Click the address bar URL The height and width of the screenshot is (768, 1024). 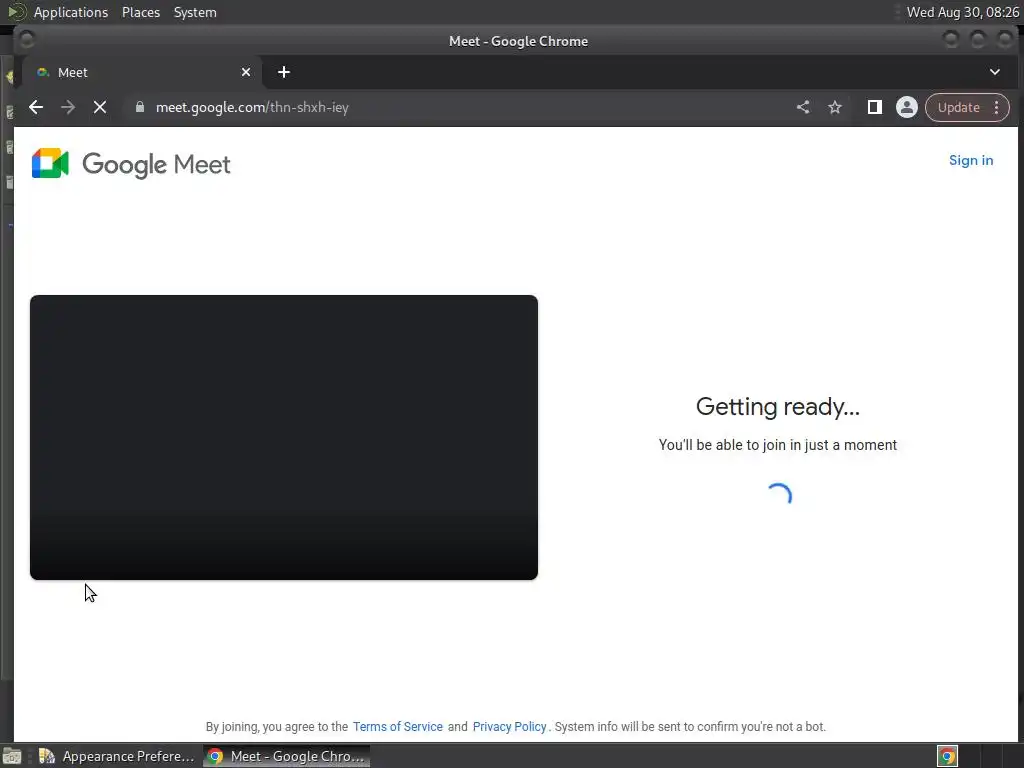click(252, 107)
